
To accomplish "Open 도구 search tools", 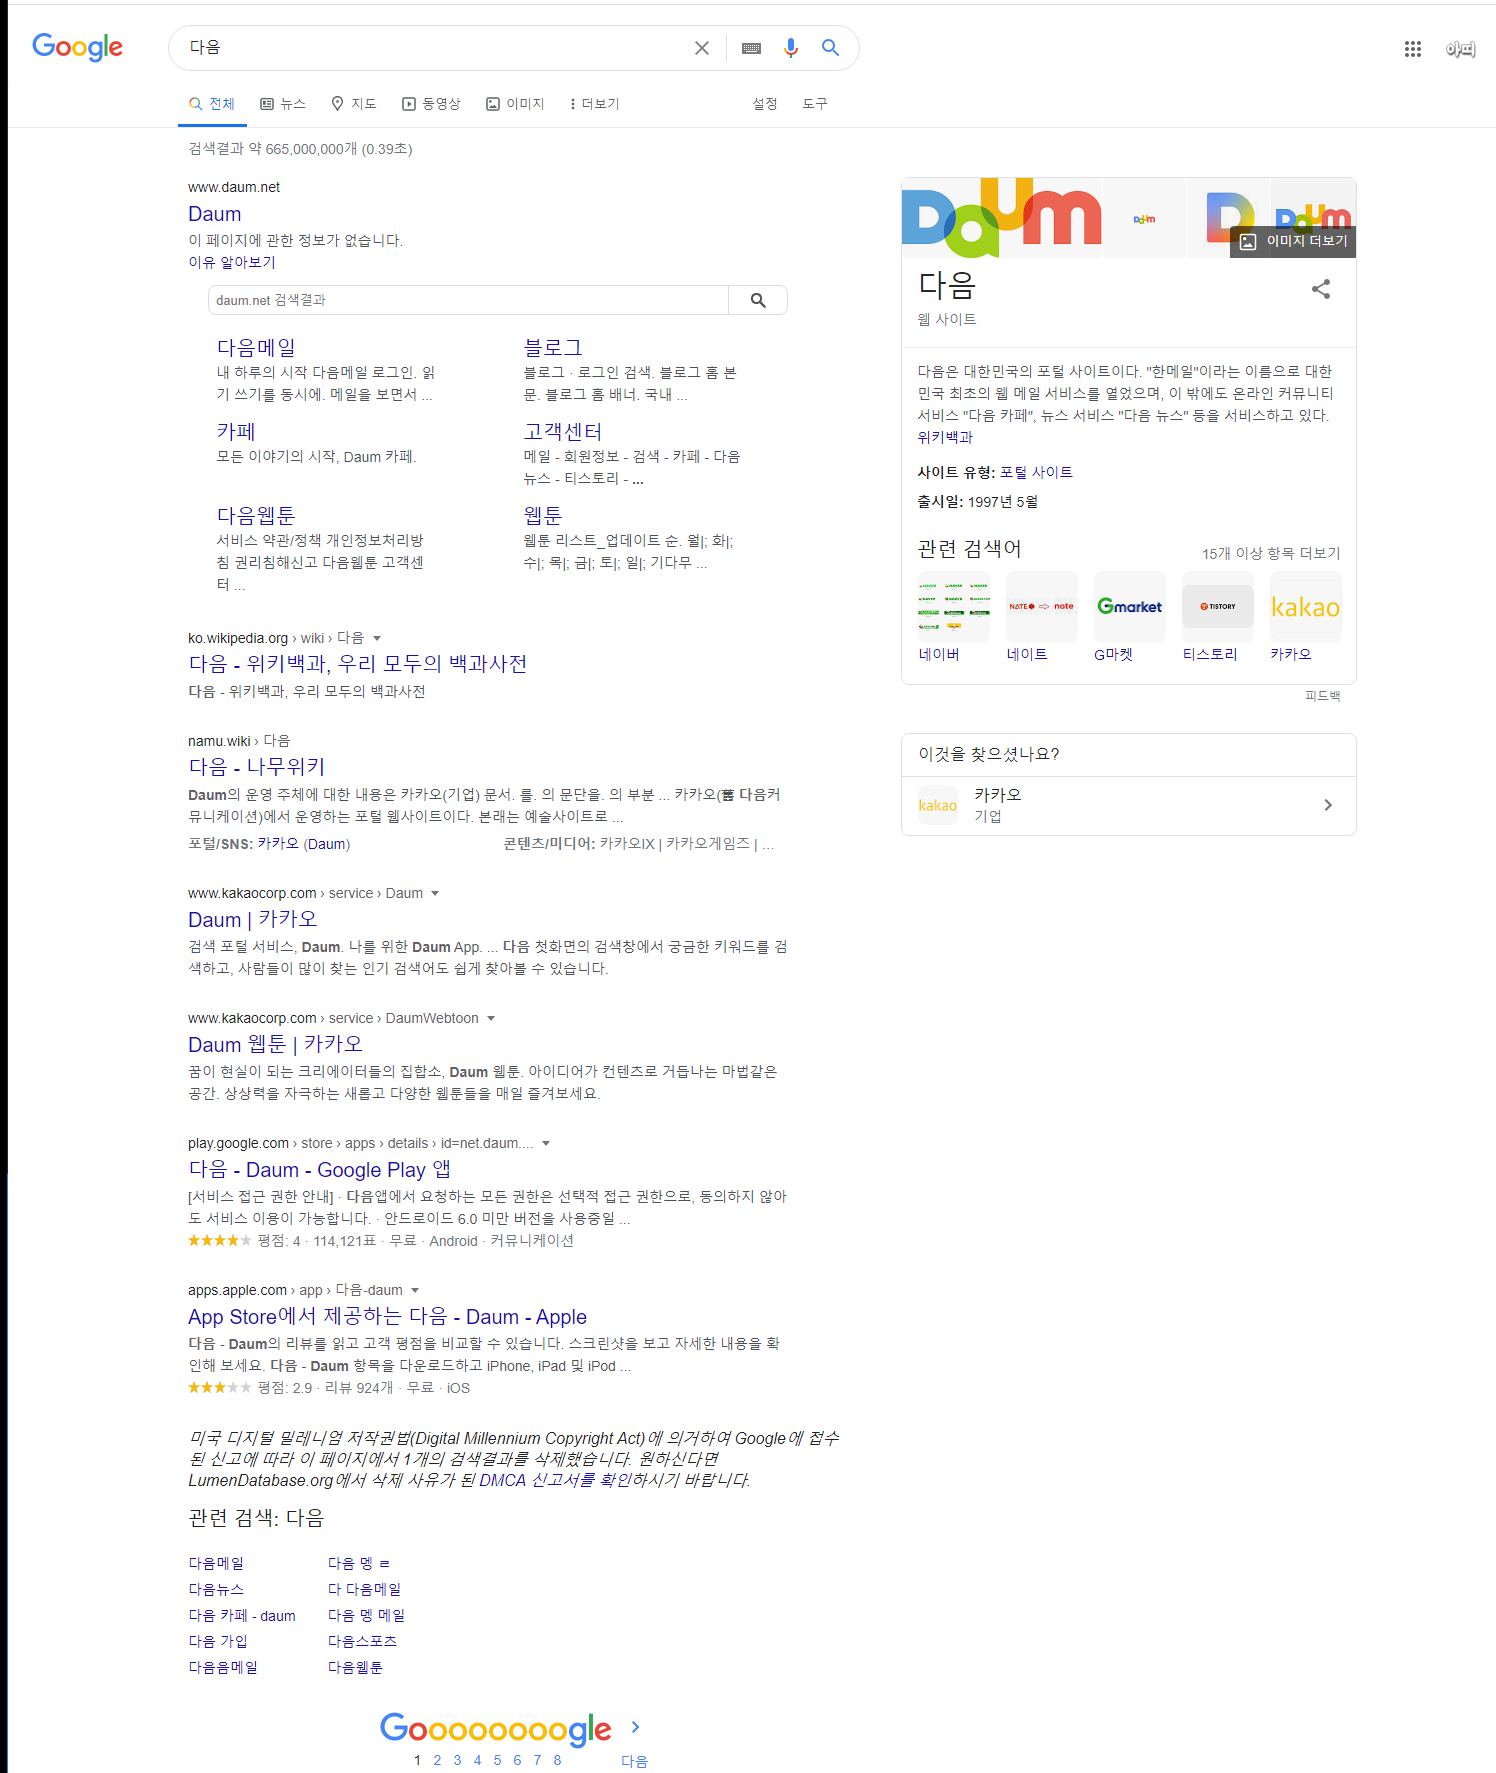I will coord(815,104).
